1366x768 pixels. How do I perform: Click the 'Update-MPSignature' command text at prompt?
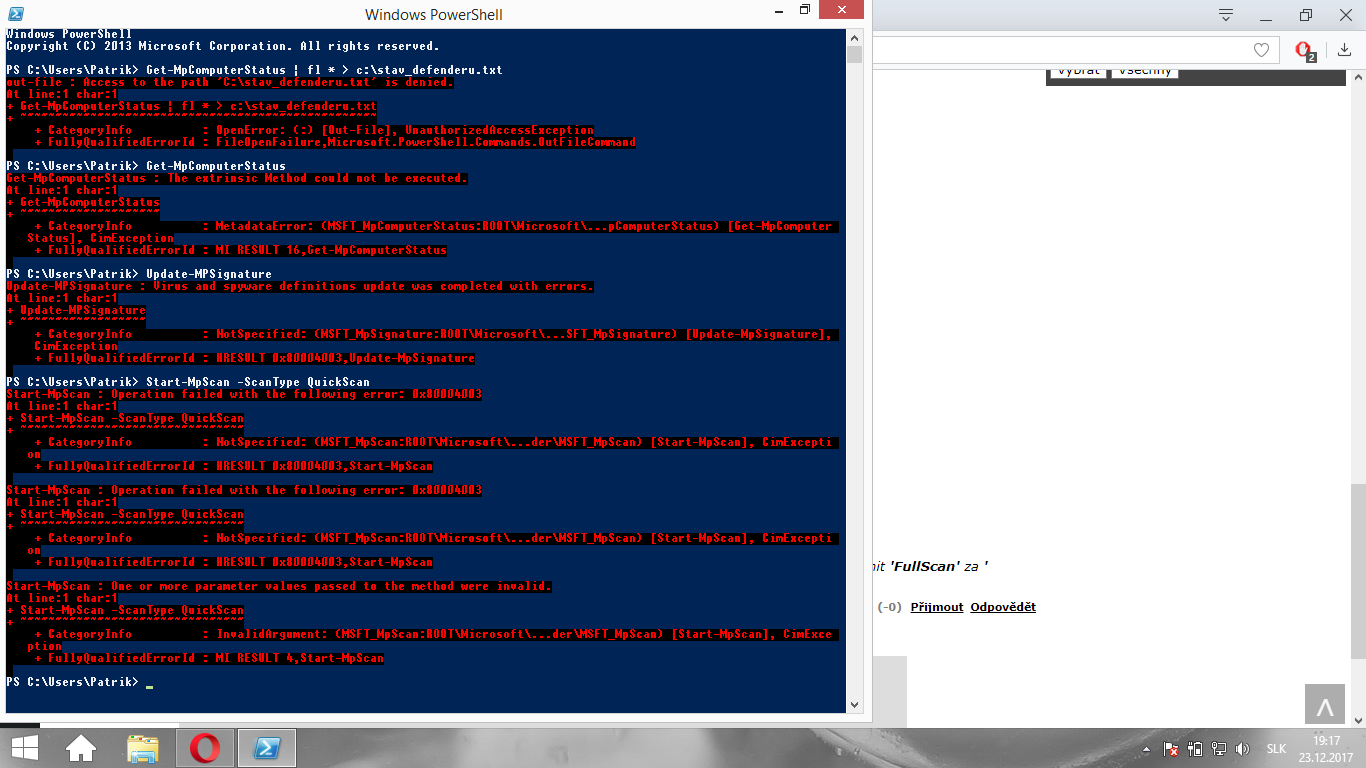pos(209,274)
